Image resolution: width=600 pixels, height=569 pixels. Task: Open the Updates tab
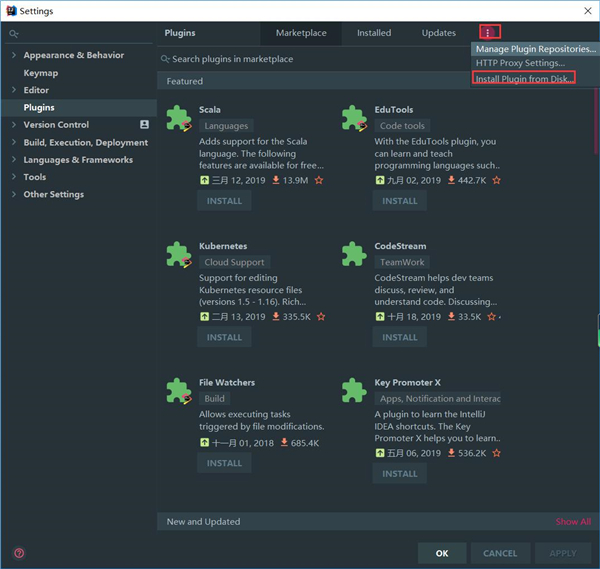438,33
